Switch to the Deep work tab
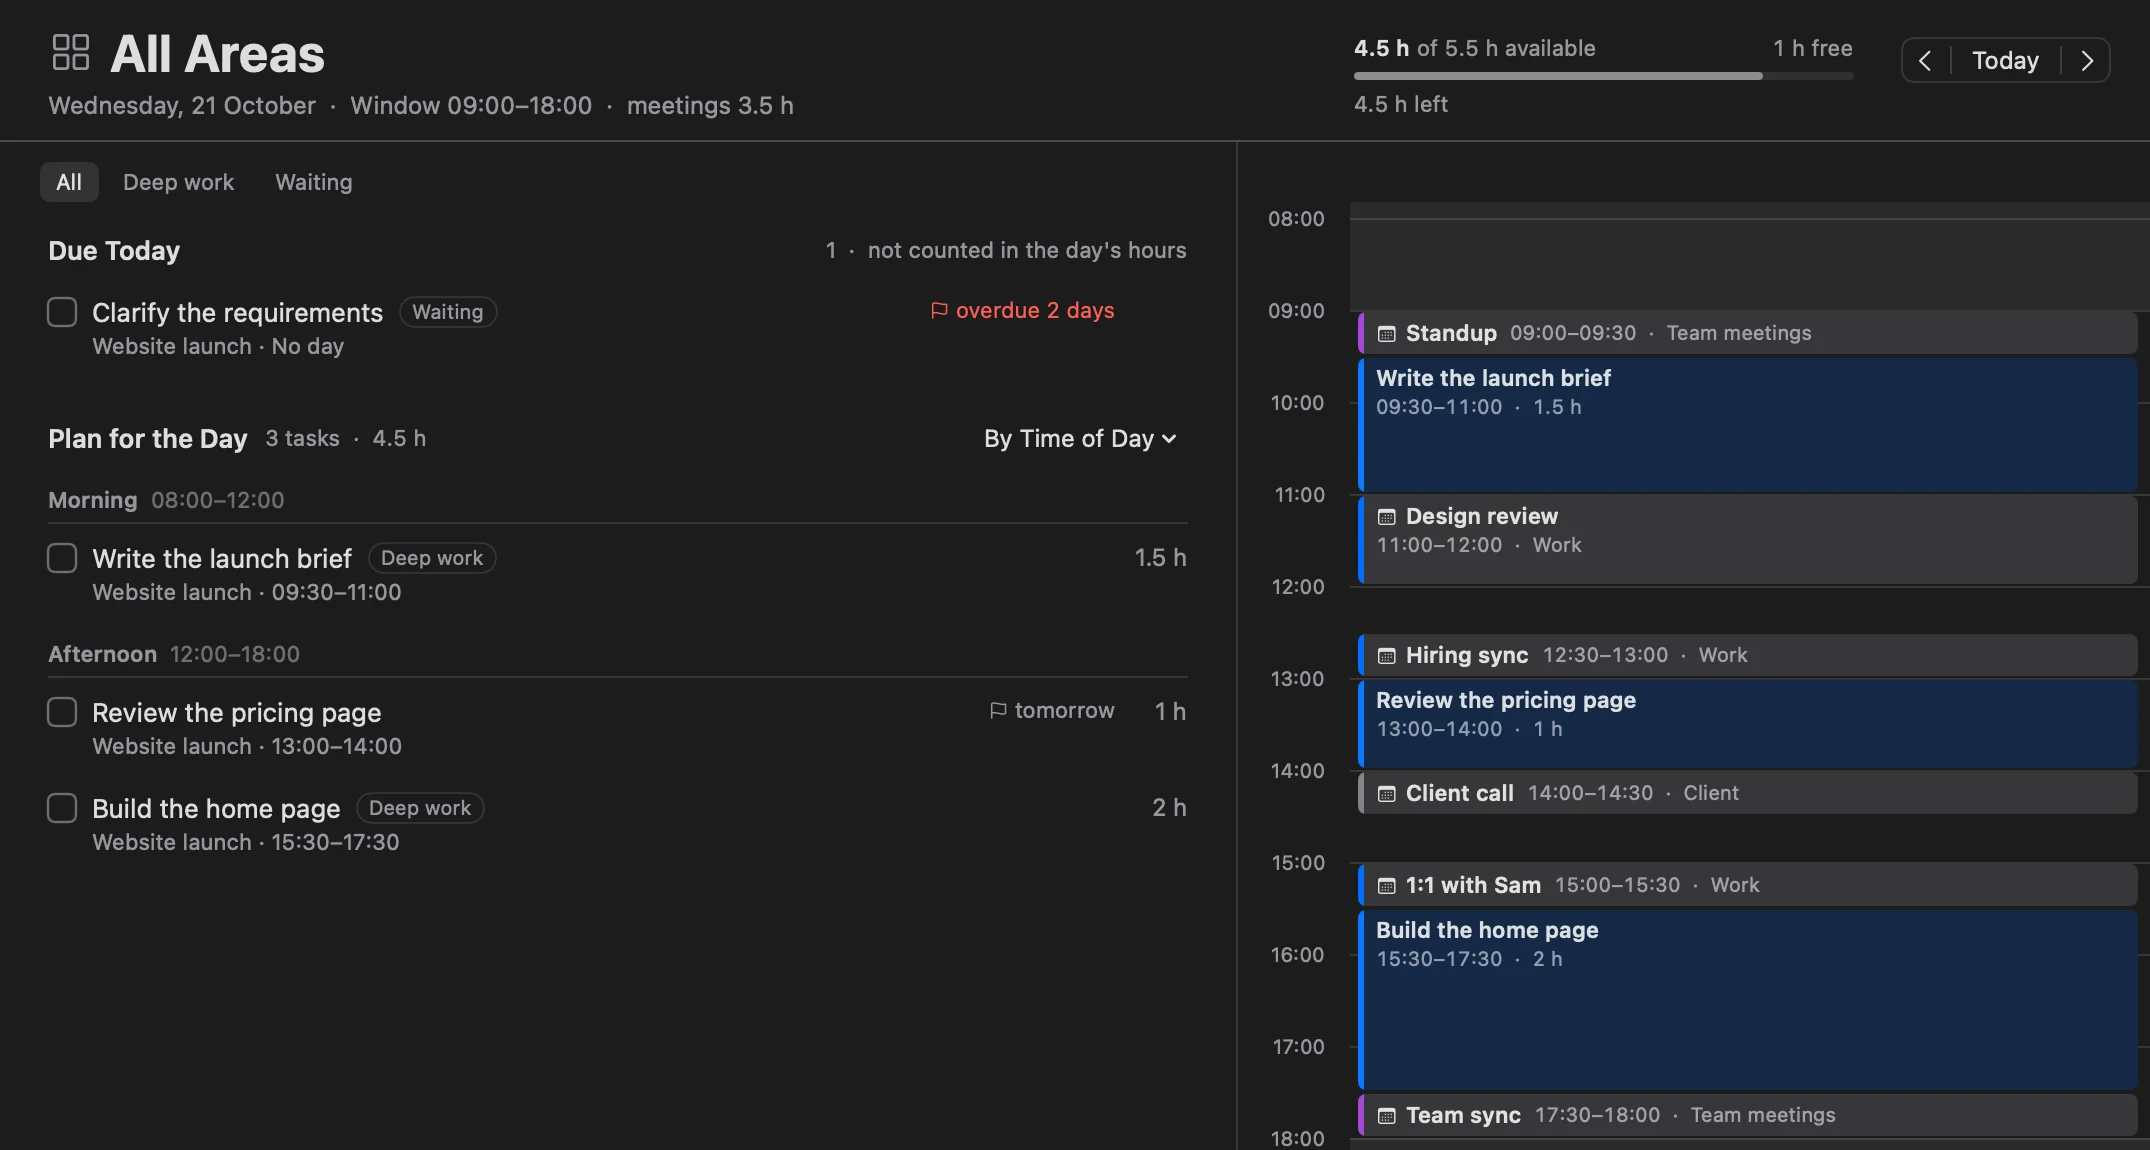Screen dimensions: 2150x1150 coord(178,182)
